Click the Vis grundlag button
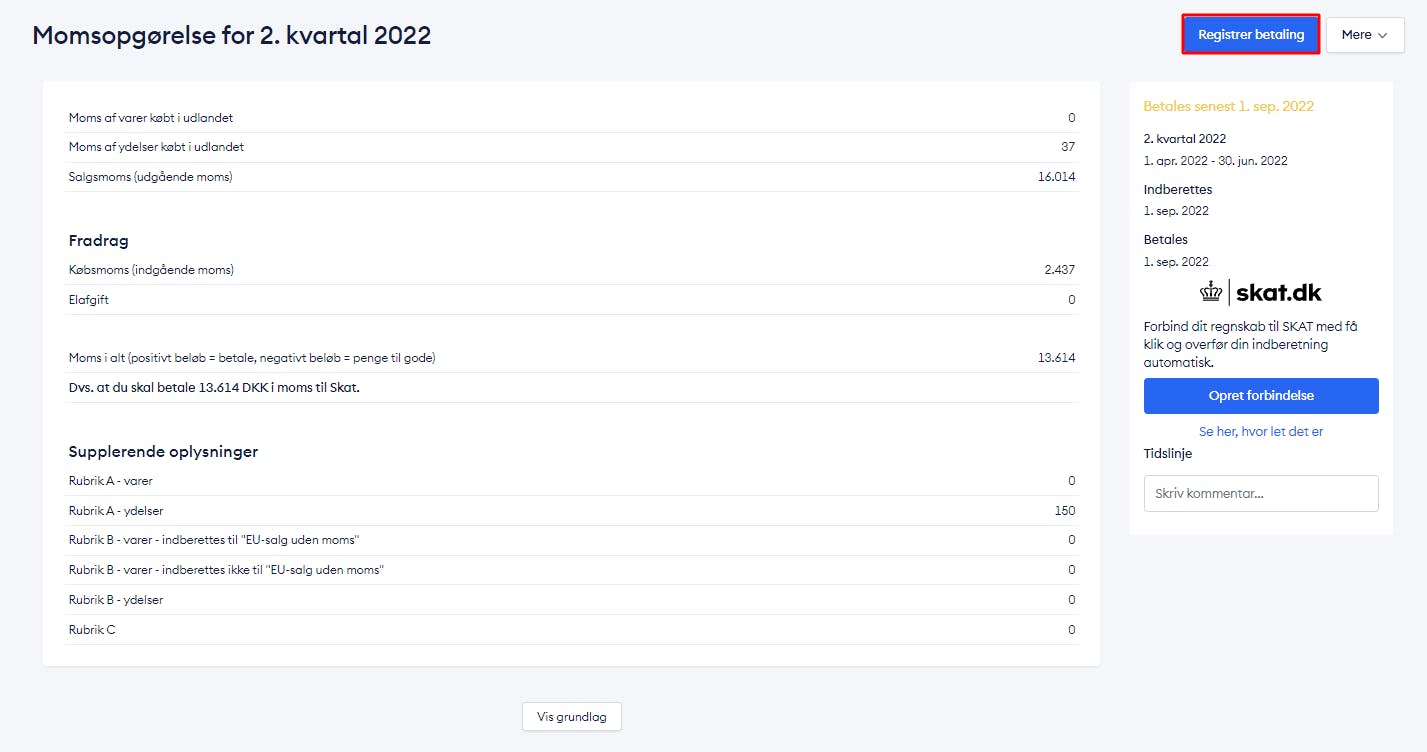The image size is (1427, 752). tap(571, 717)
